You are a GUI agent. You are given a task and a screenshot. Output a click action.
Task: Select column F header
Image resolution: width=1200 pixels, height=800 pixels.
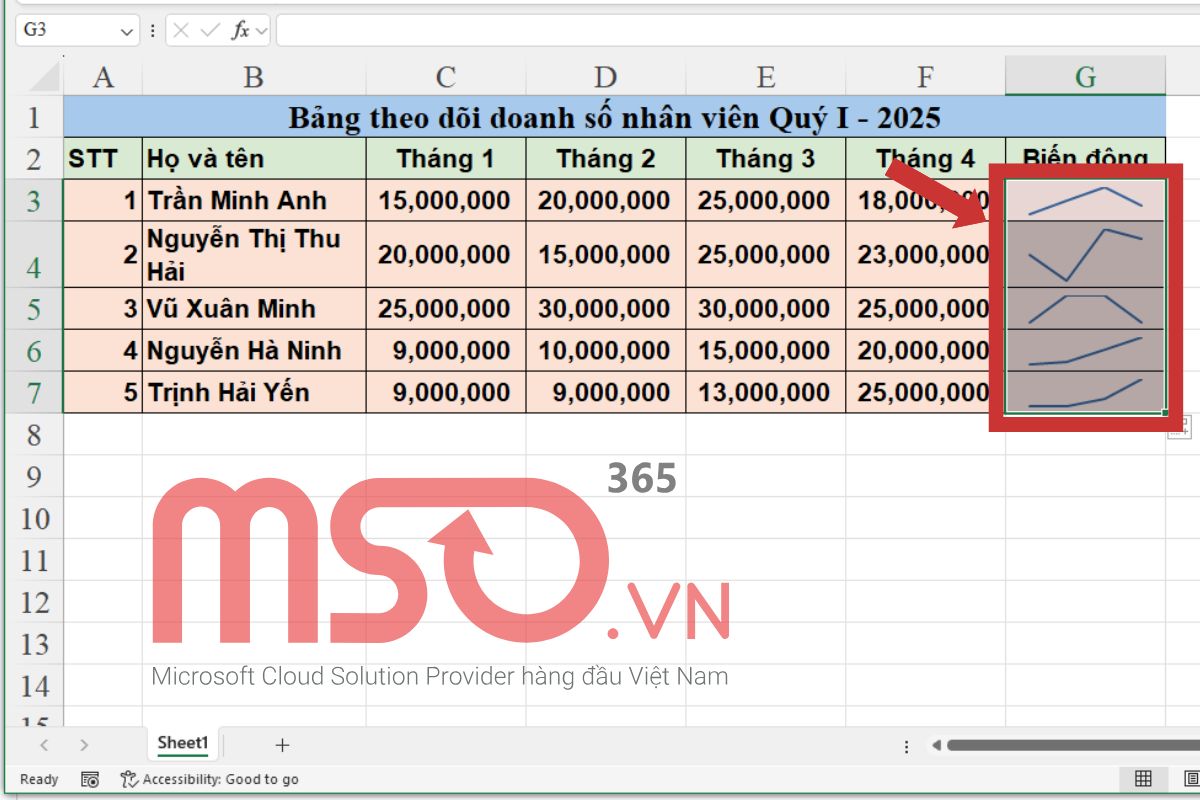pyautogui.click(x=926, y=77)
